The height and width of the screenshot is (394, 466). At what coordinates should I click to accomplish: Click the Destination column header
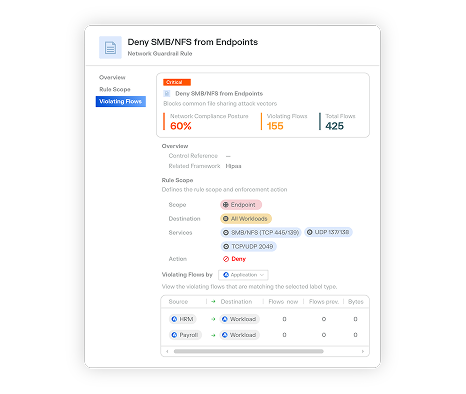236,302
